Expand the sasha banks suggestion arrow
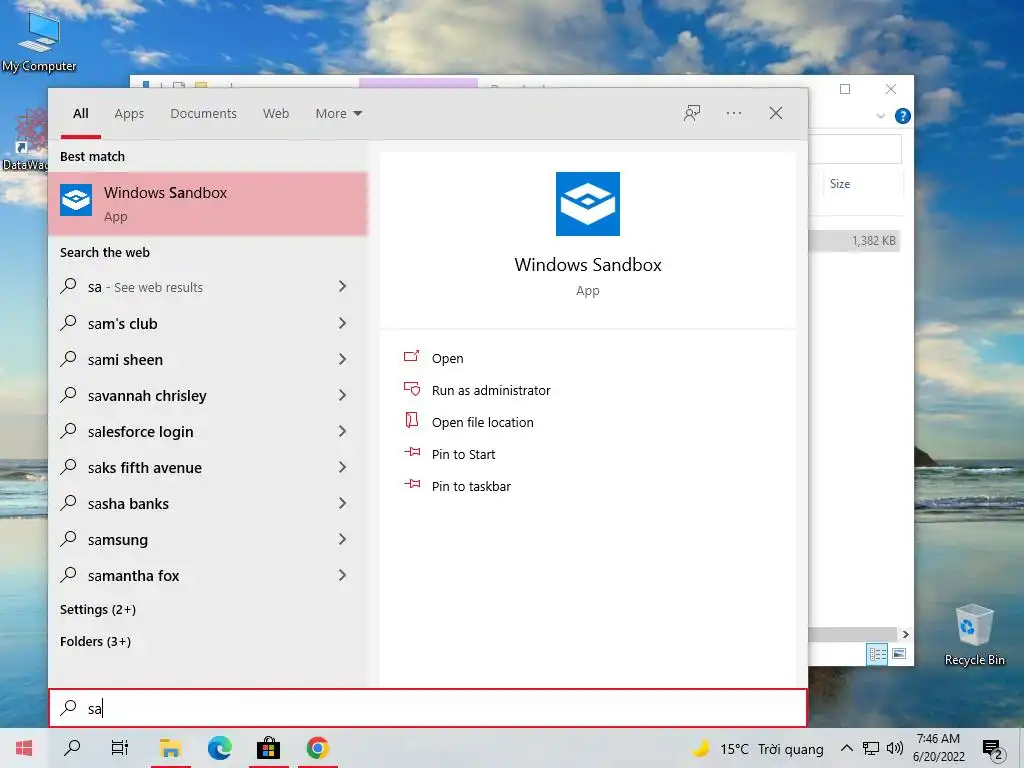The image size is (1024, 768). click(342, 502)
